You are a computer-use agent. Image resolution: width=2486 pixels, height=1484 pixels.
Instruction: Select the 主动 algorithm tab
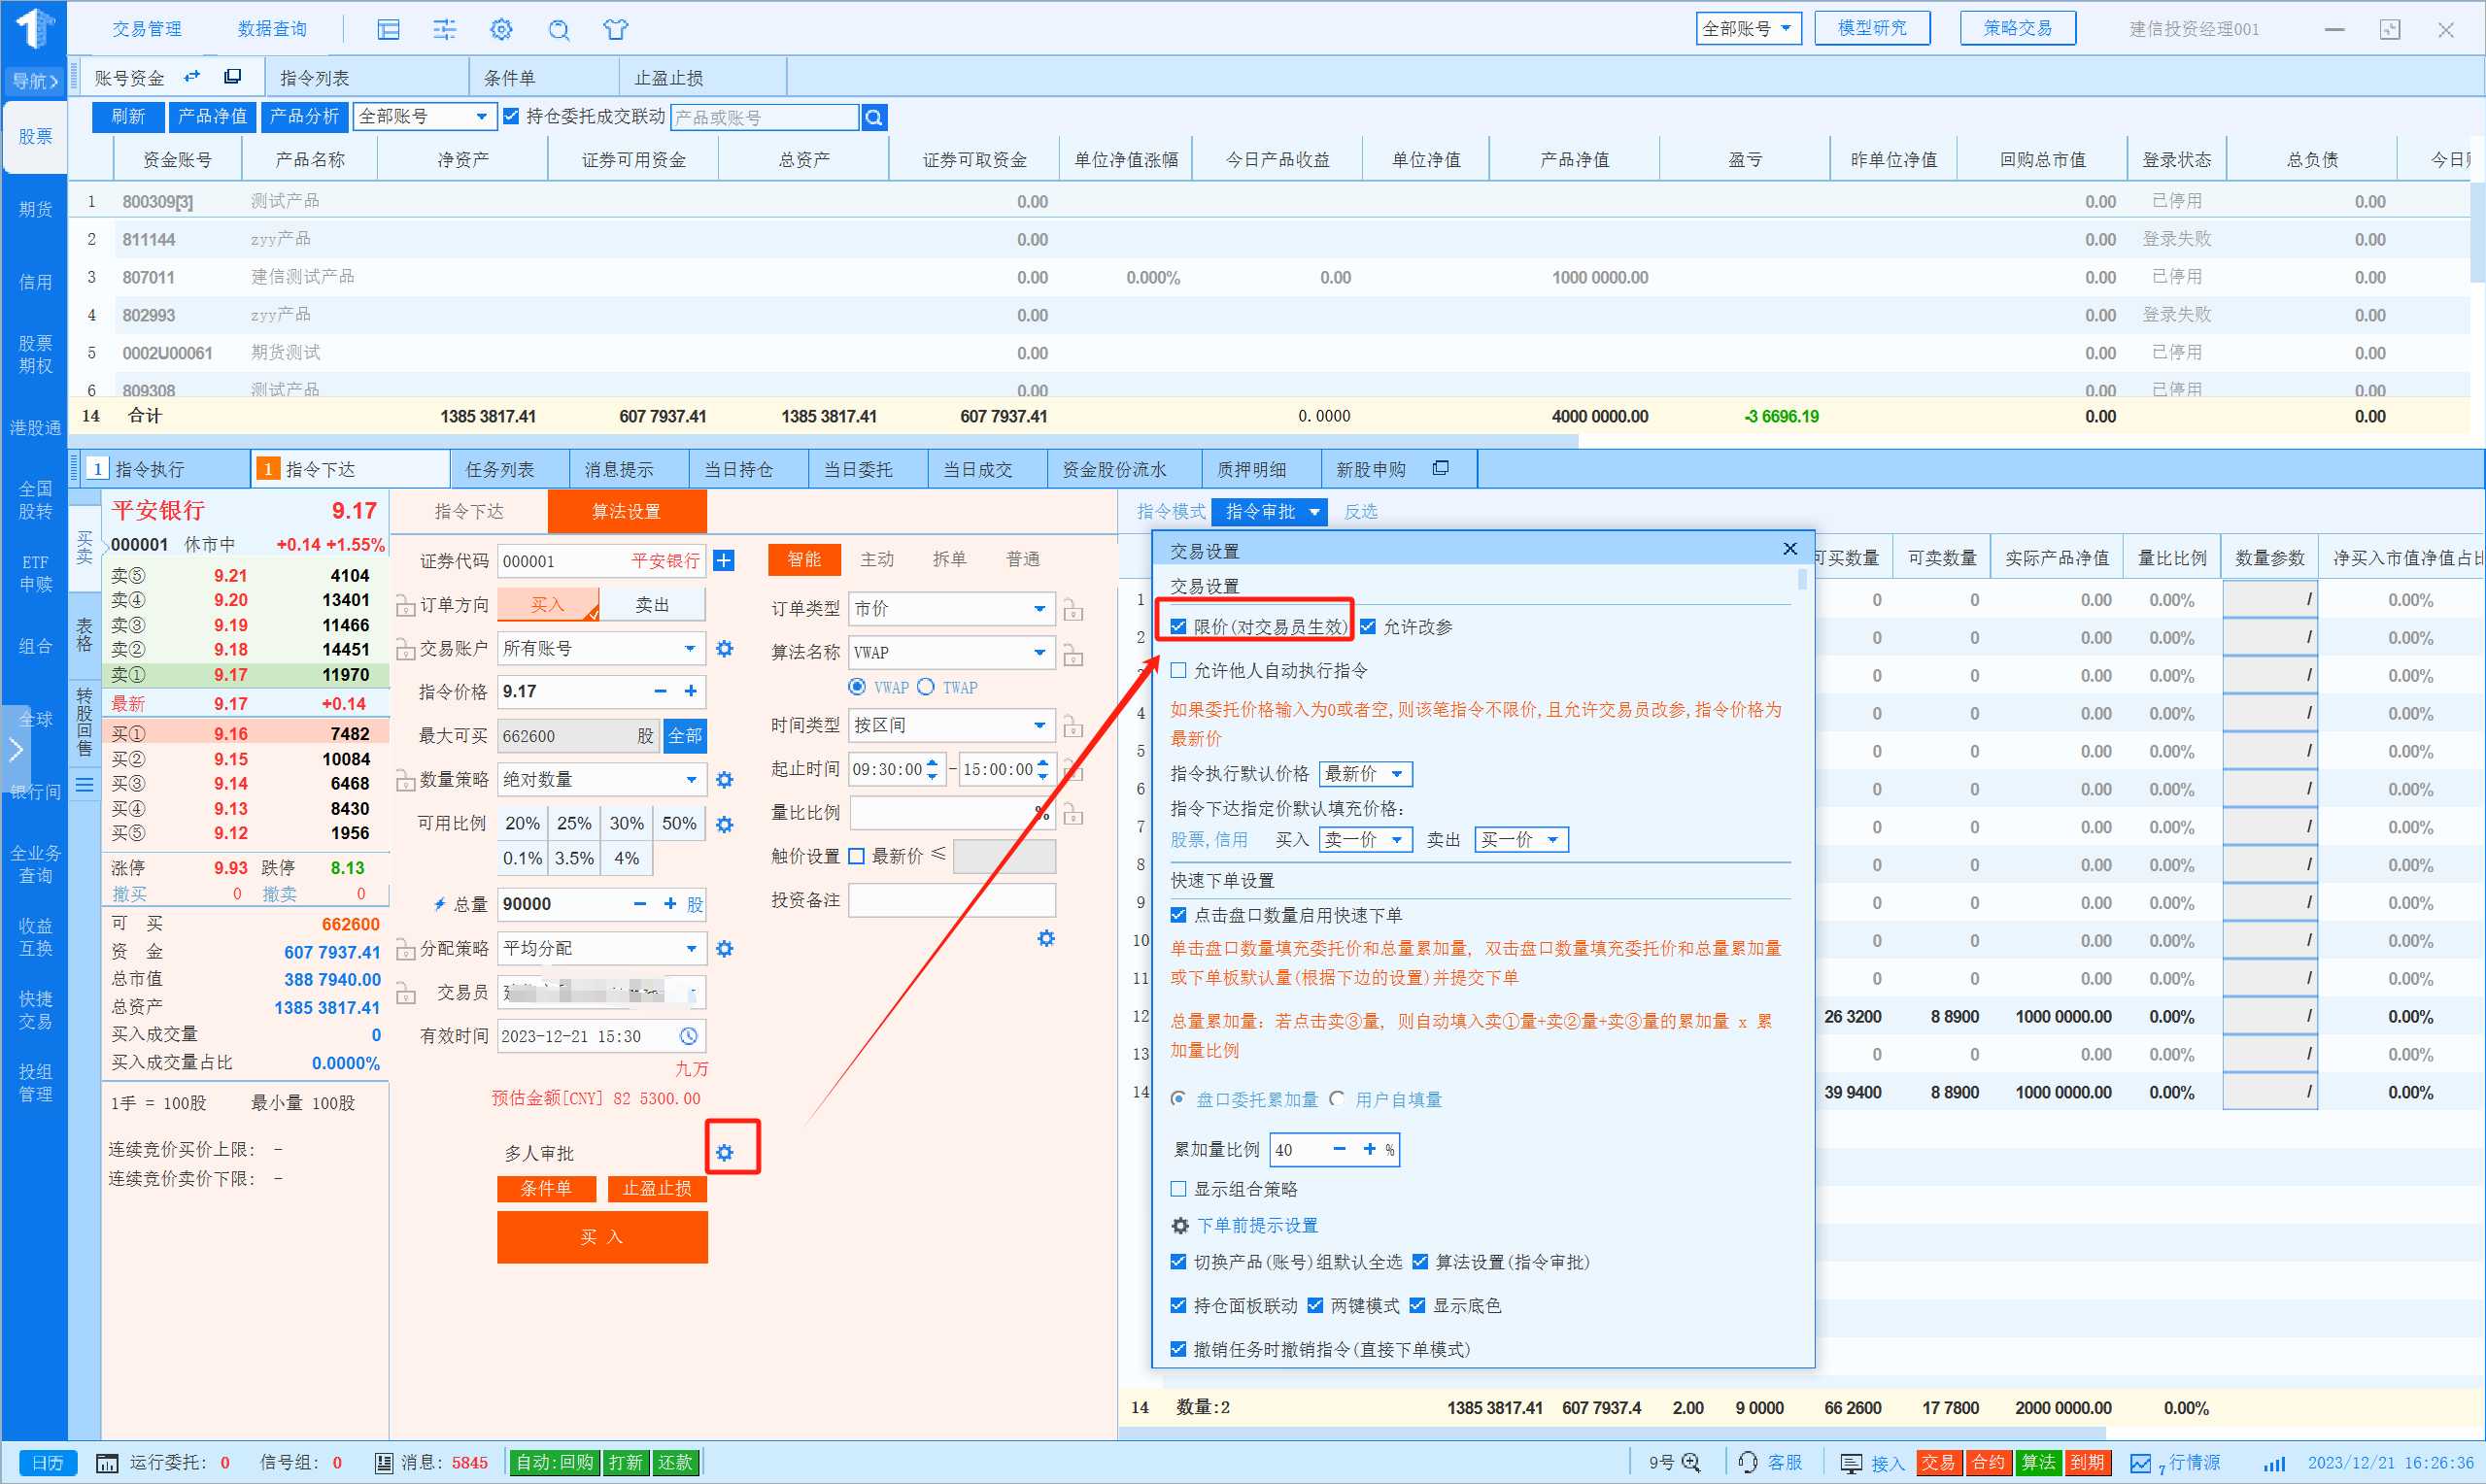(x=877, y=559)
